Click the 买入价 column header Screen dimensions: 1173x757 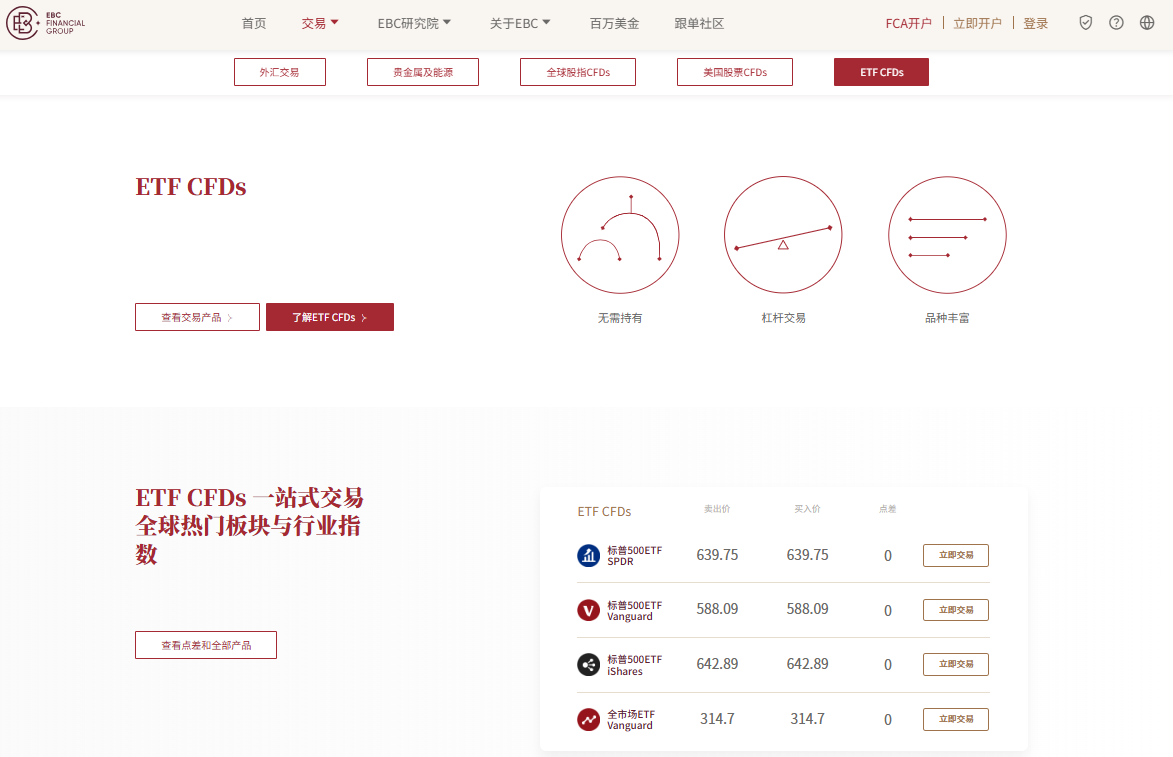807,509
